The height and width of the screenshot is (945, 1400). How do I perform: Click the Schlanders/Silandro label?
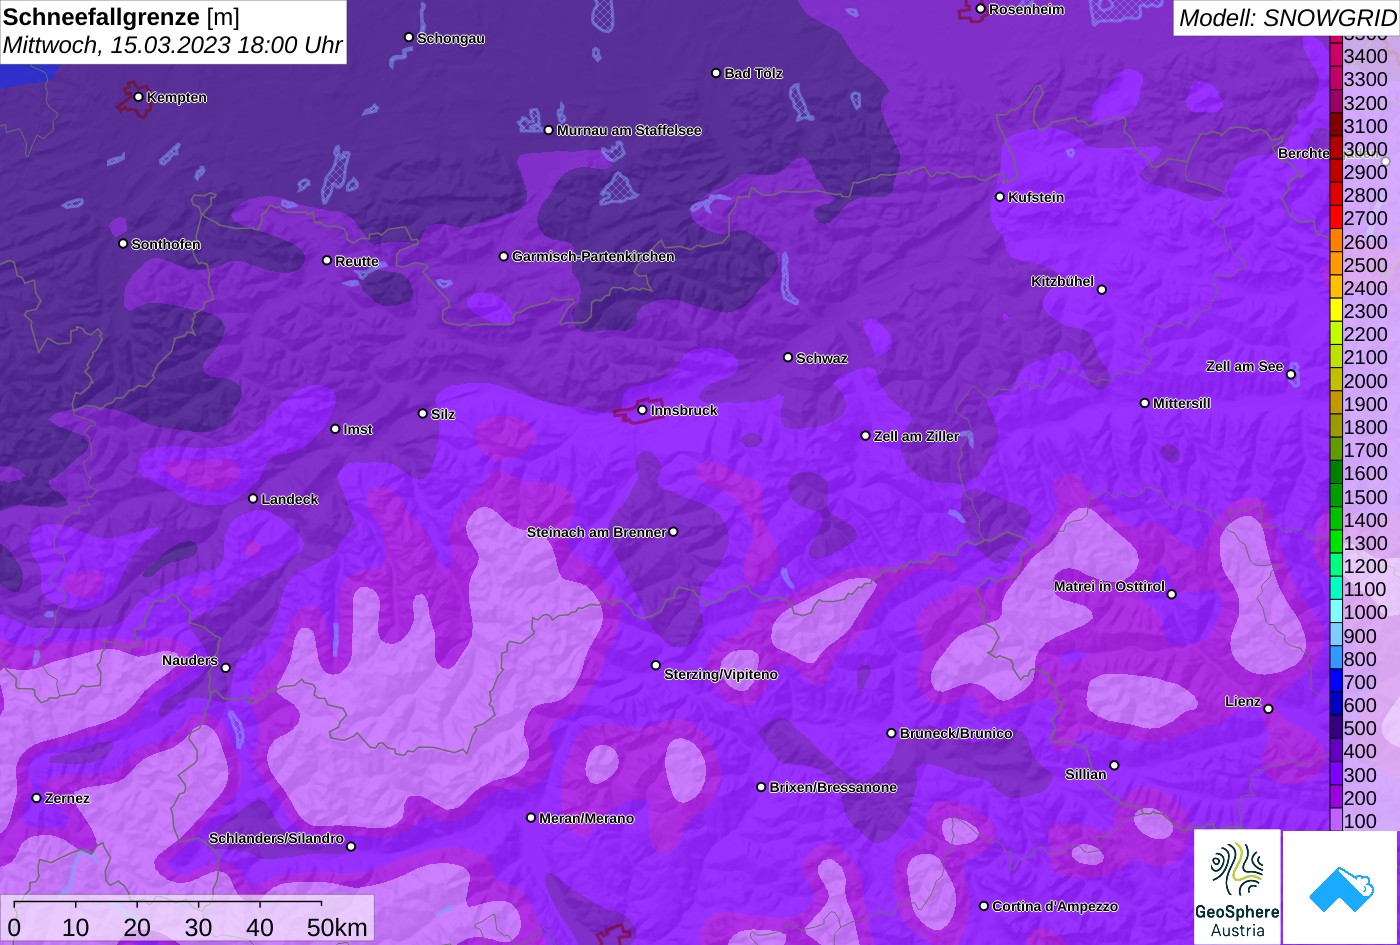276,839
